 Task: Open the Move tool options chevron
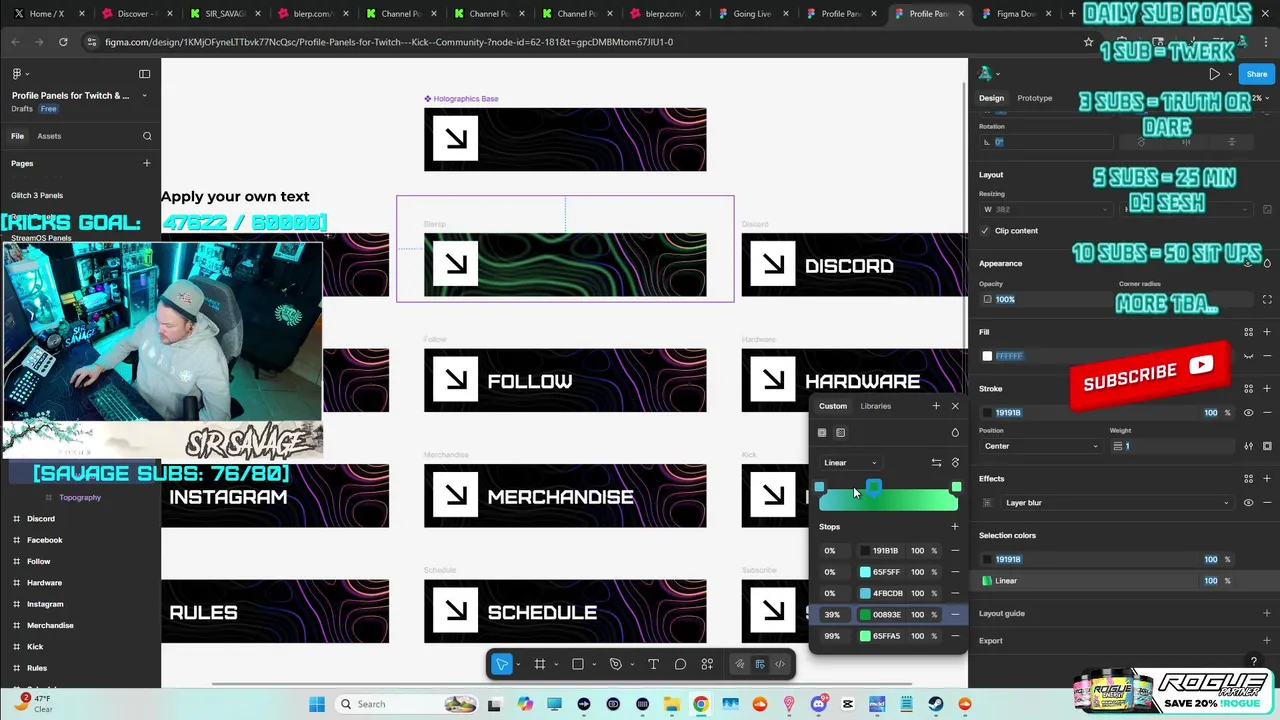[518, 665]
